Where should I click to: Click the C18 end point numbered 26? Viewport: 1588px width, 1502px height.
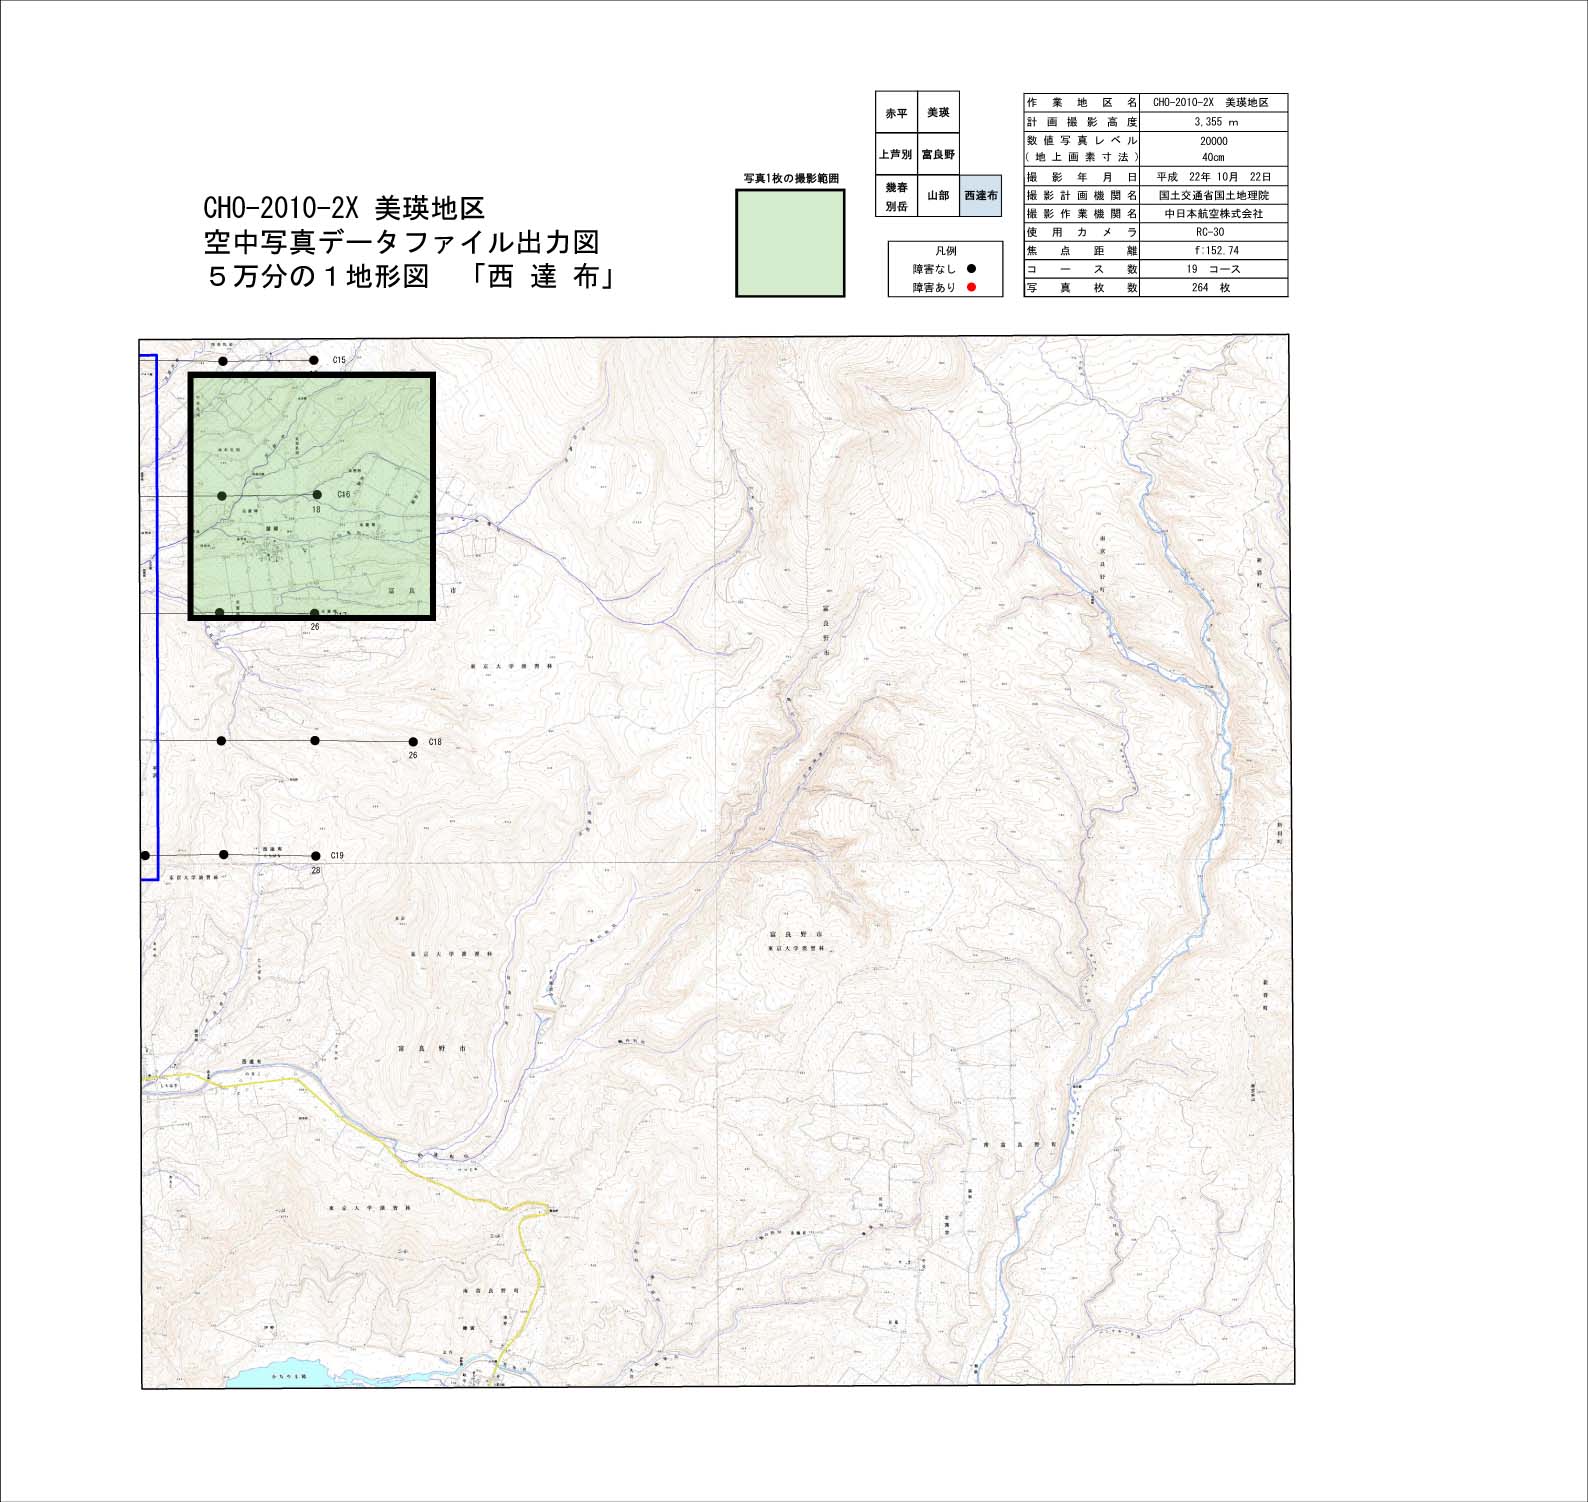point(413,742)
